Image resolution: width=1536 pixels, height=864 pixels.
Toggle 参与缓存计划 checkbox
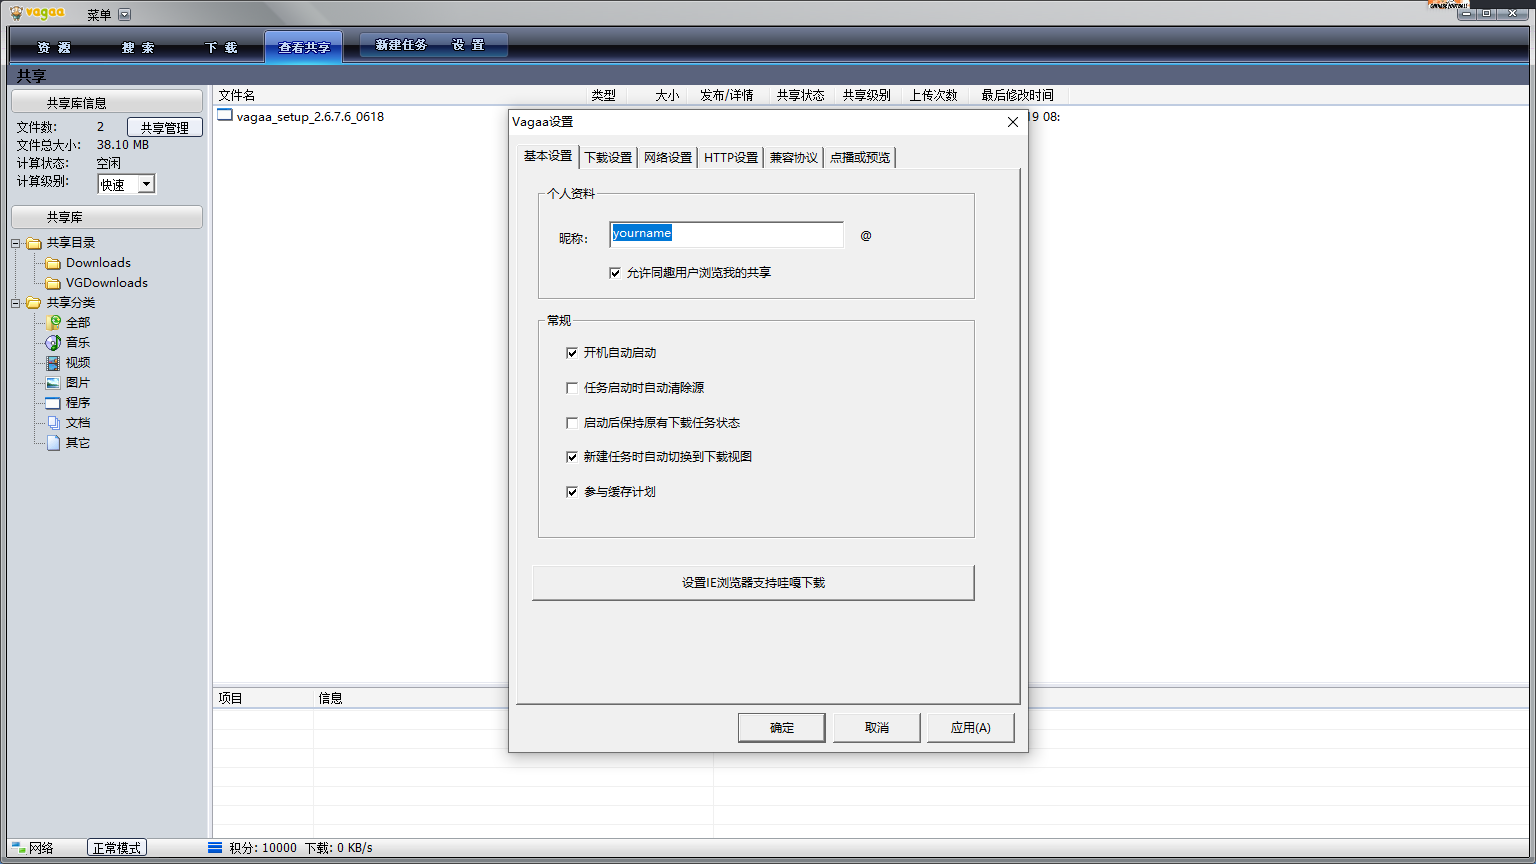[572, 492]
